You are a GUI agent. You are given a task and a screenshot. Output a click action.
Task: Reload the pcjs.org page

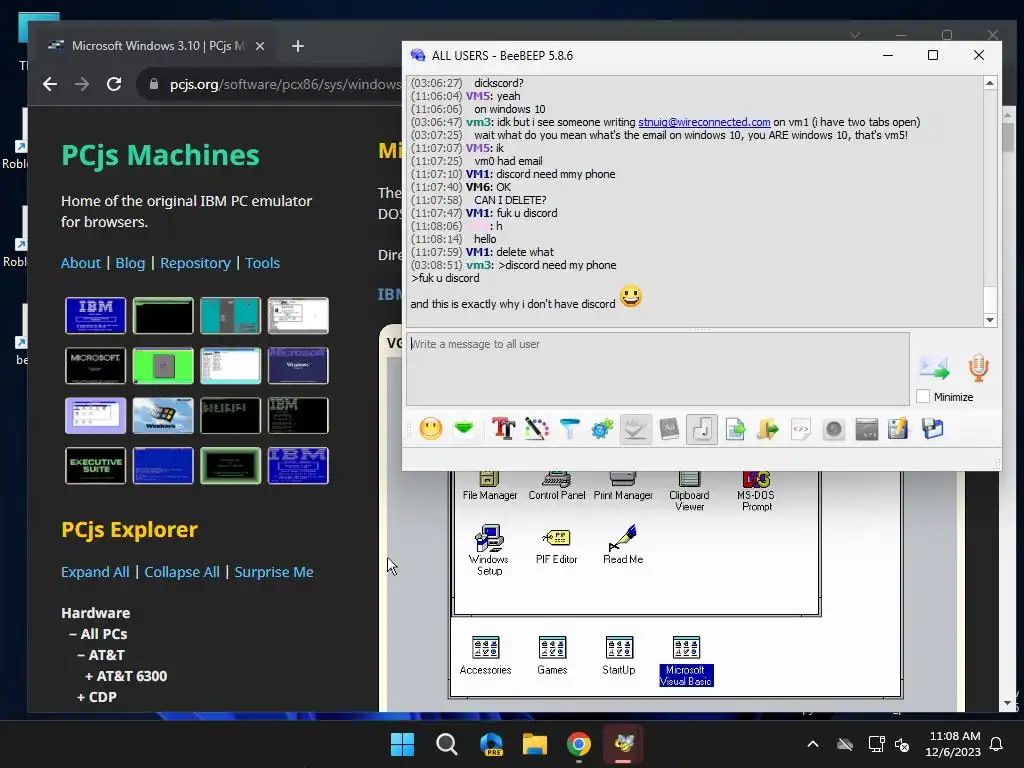click(114, 84)
